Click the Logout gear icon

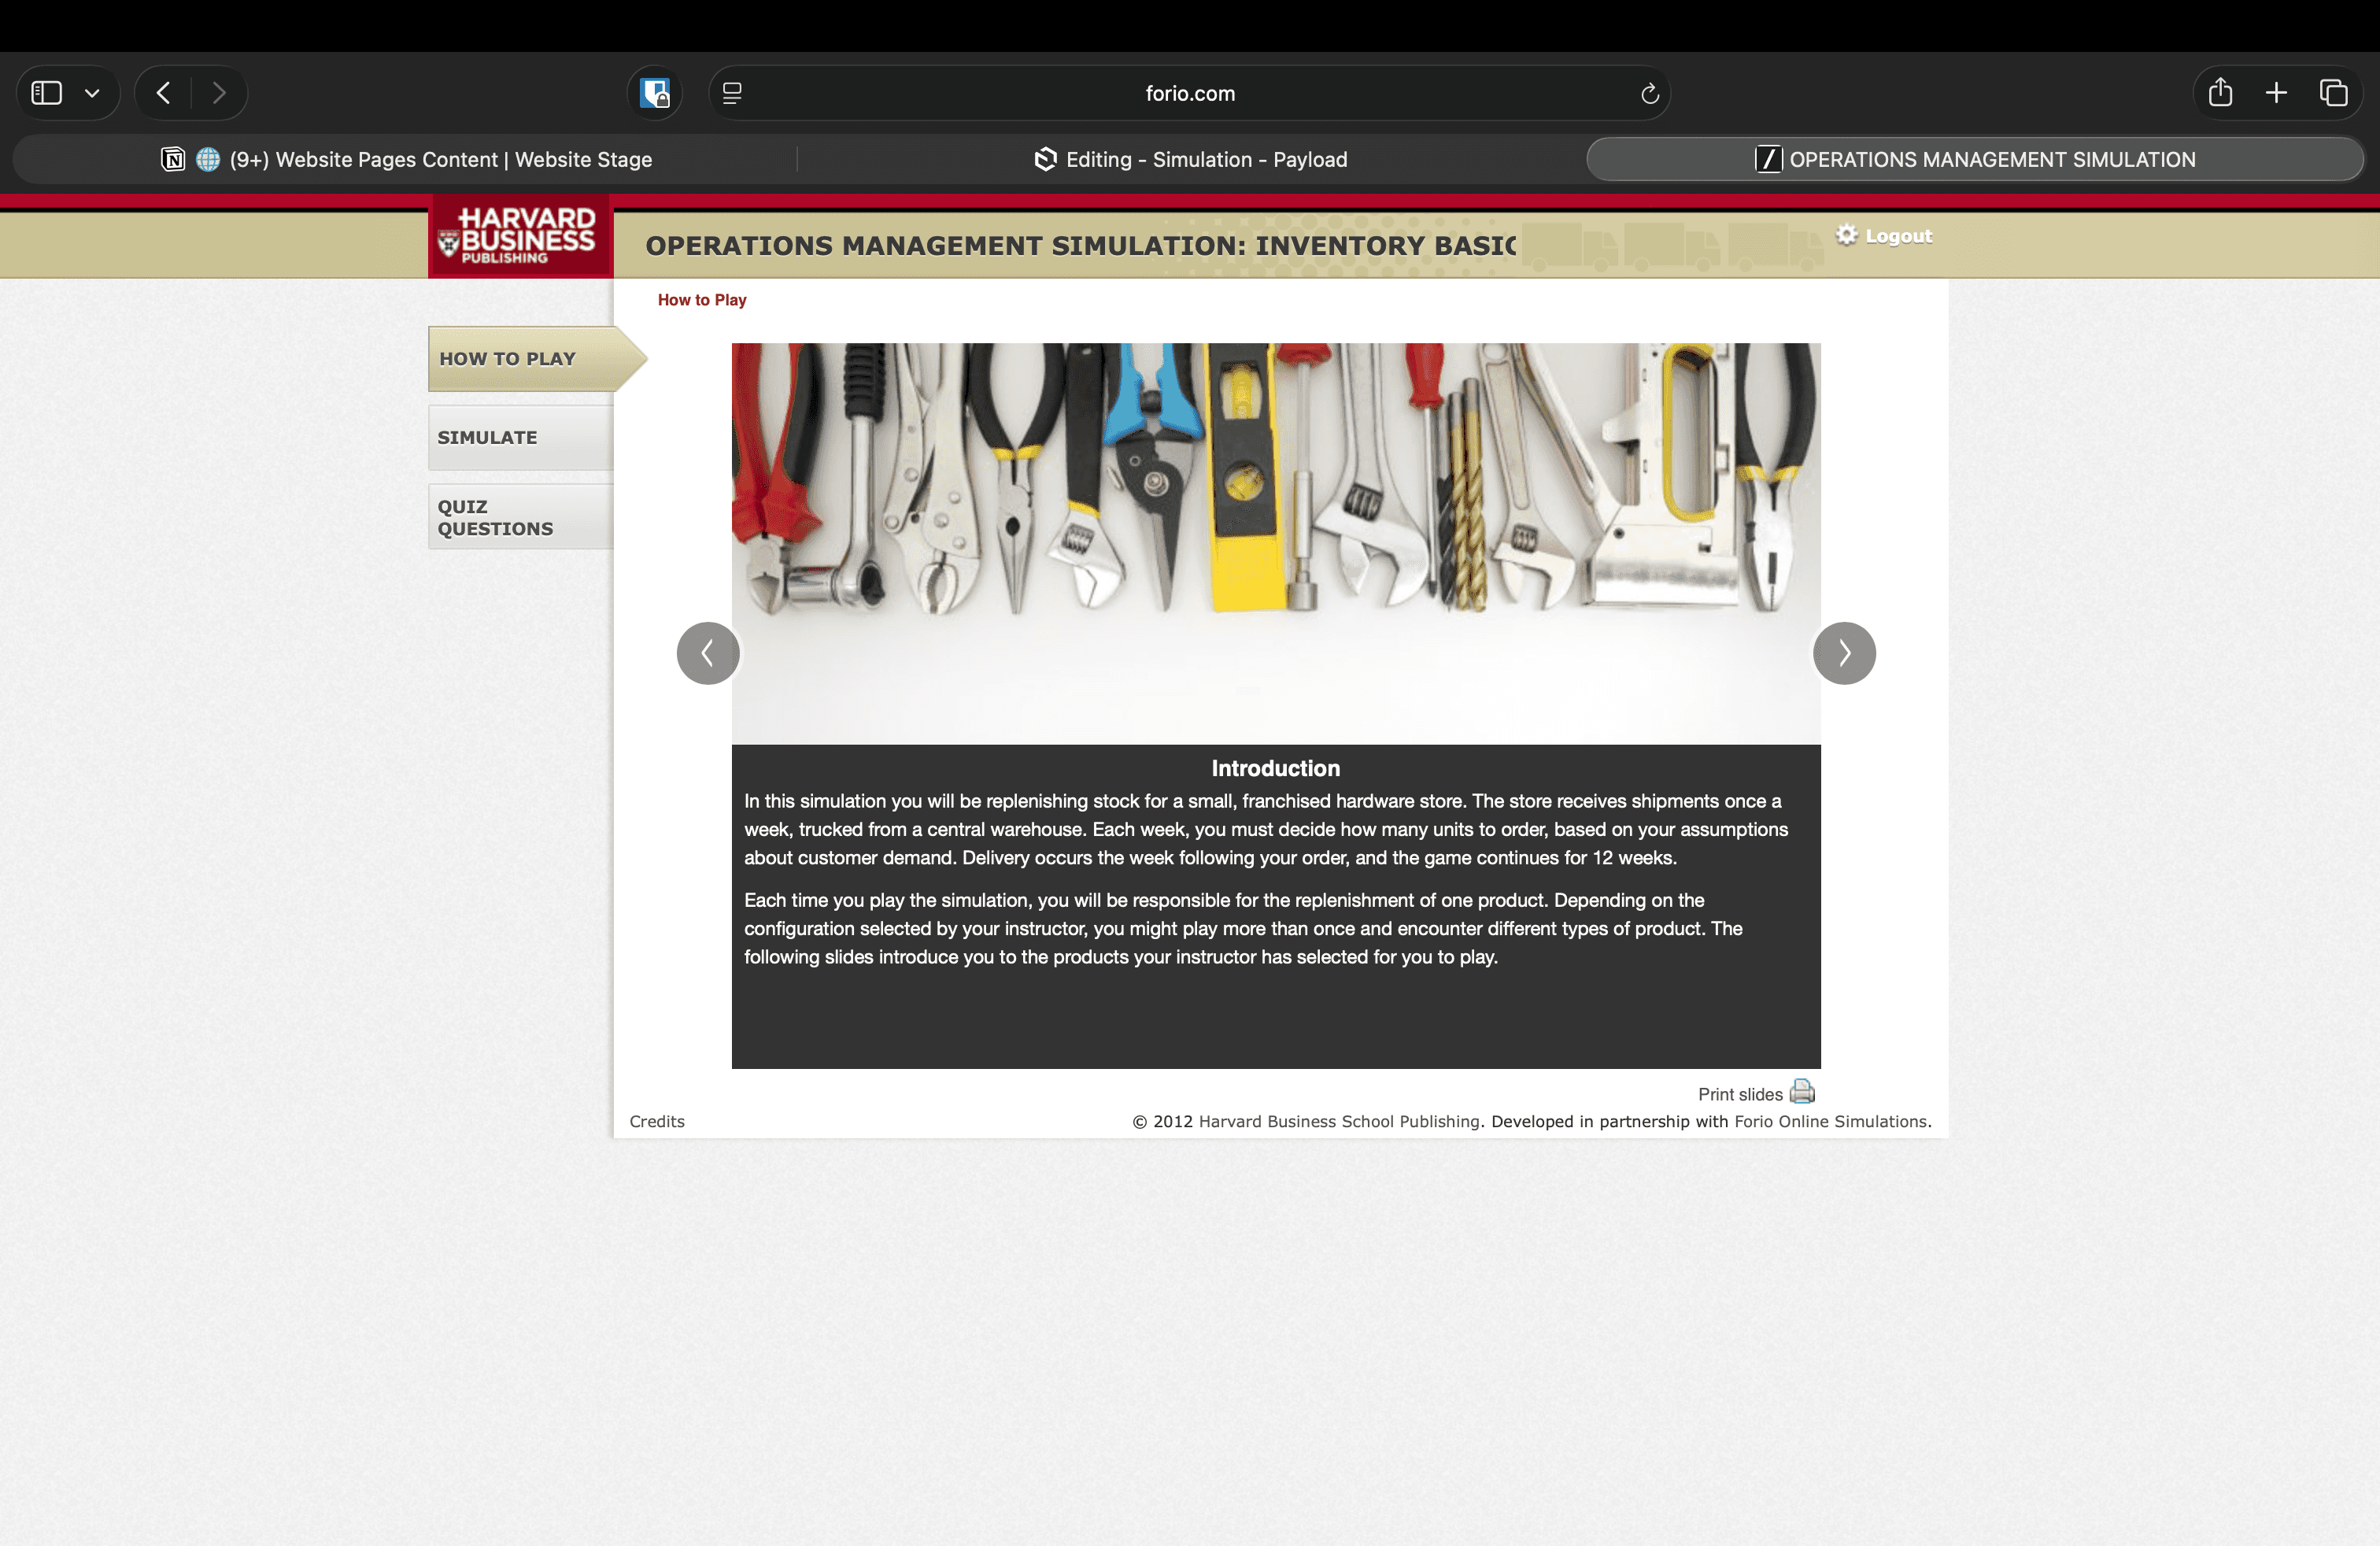[x=1846, y=234]
